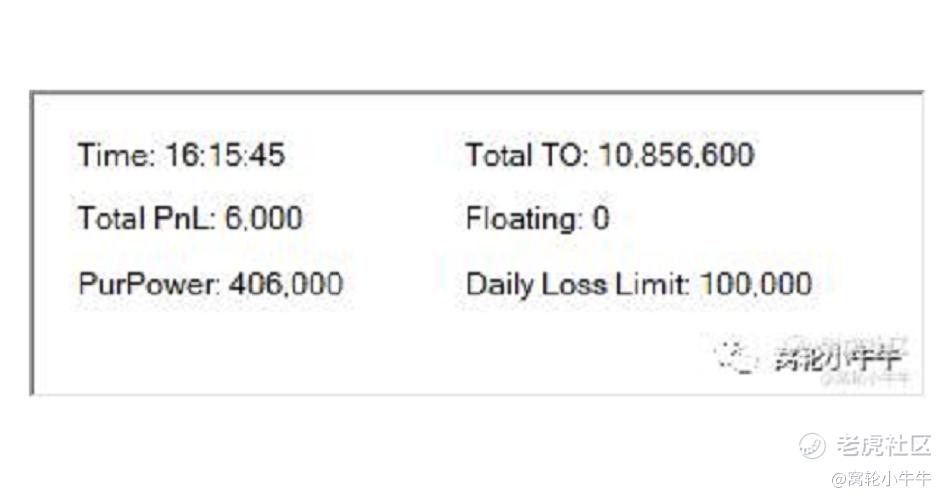This screenshot has height=501, width=950.
Task: Click the 窝轮小牛牛 watermark inside the panel
Action: pos(838,357)
